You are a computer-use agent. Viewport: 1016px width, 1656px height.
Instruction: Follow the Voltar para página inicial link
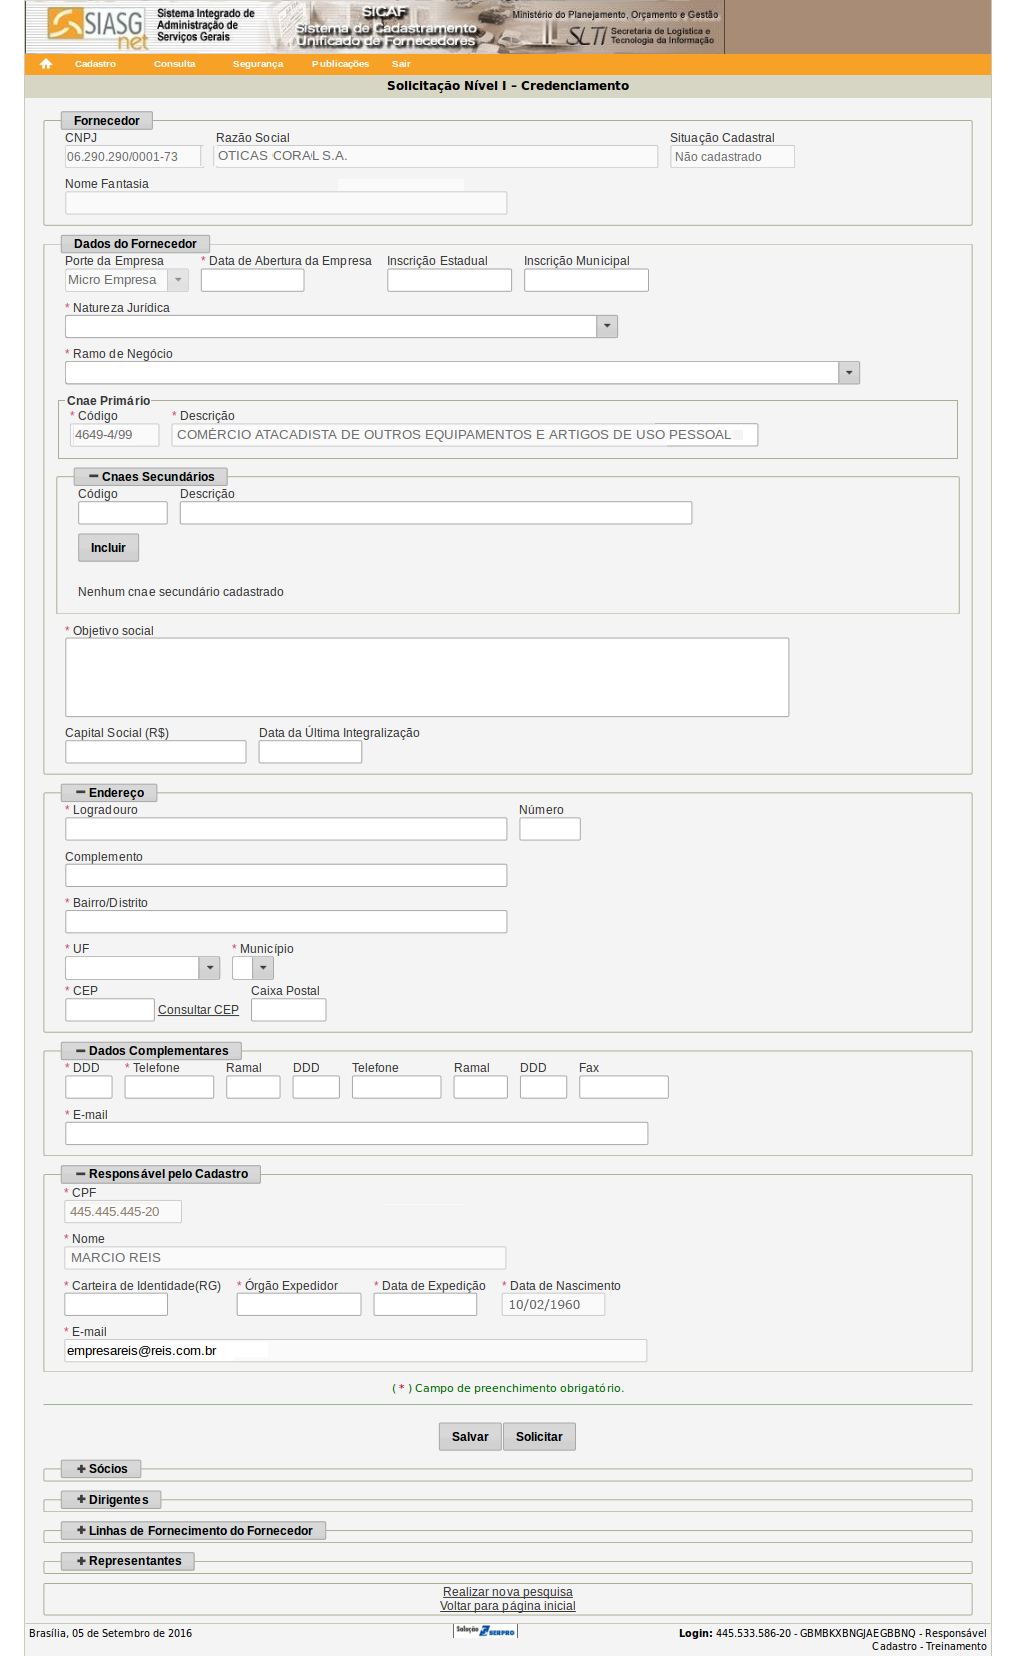click(x=508, y=1606)
